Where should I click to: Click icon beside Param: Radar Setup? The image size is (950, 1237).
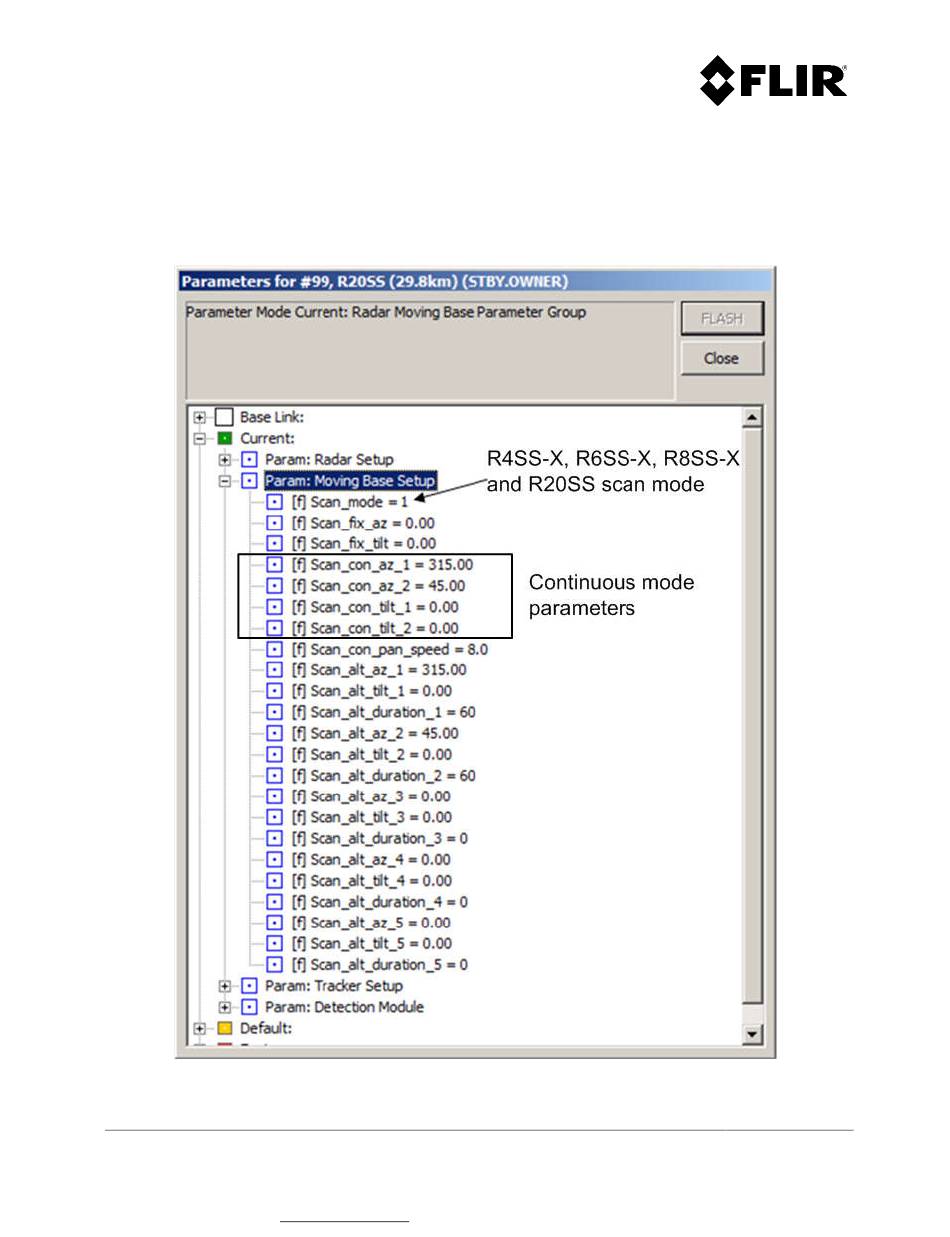point(250,460)
